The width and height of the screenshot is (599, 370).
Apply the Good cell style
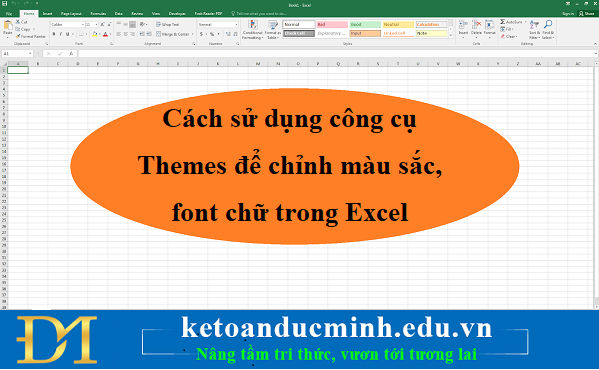point(365,24)
